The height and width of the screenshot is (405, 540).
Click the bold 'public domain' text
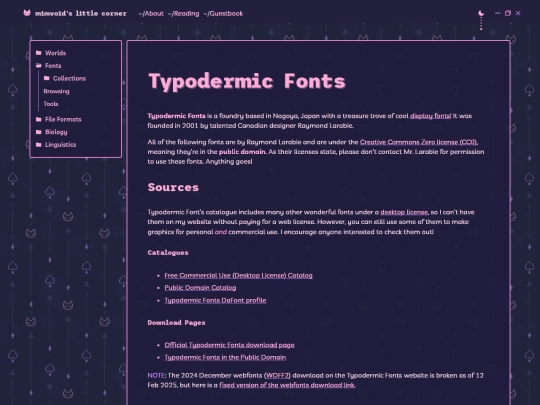pyautogui.click(x=242, y=152)
